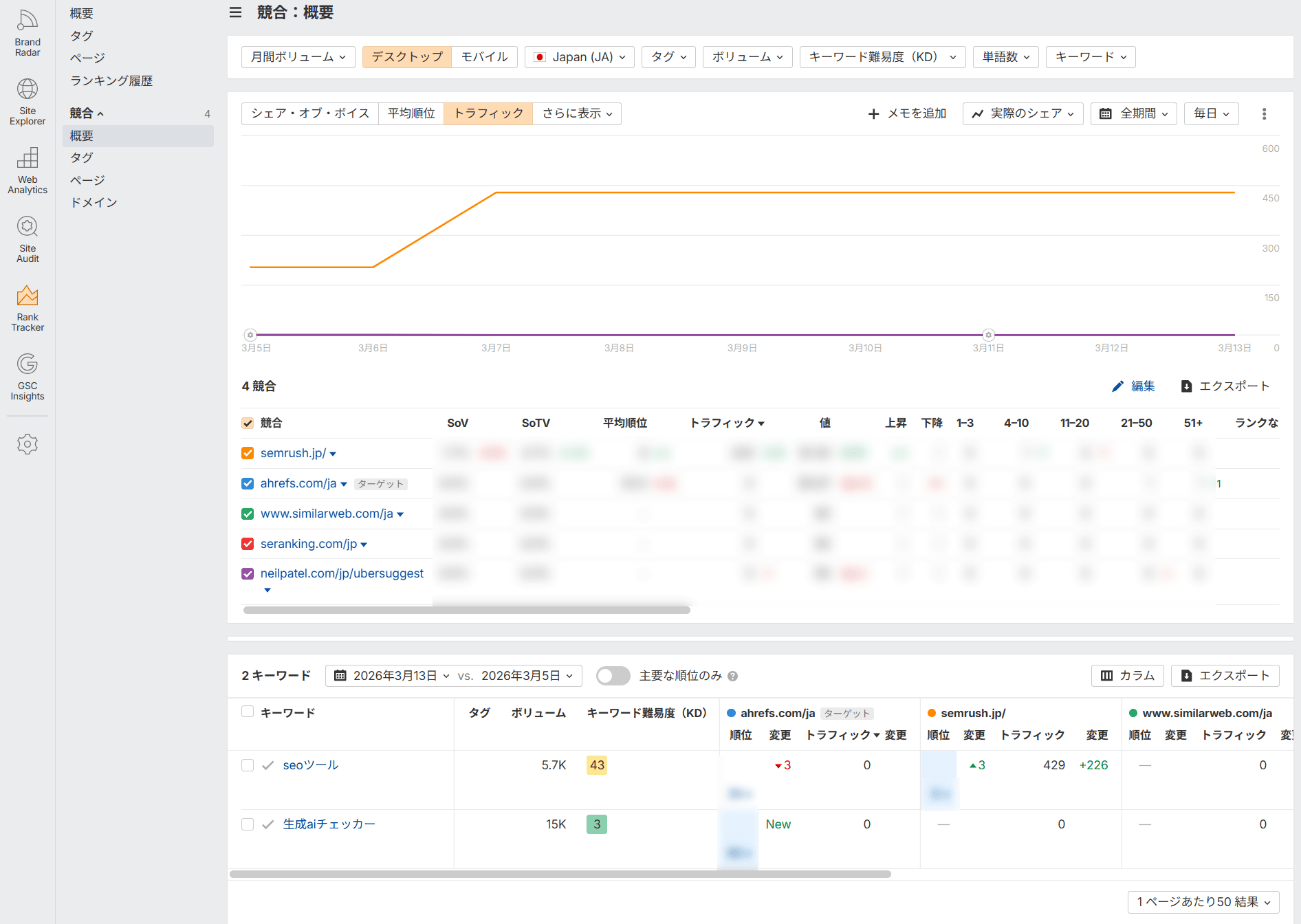Open Site Explorer tool
Image resolution: width=1301 pixels, height=924 pixels.
pyautogui.click(x=27, y=101)
